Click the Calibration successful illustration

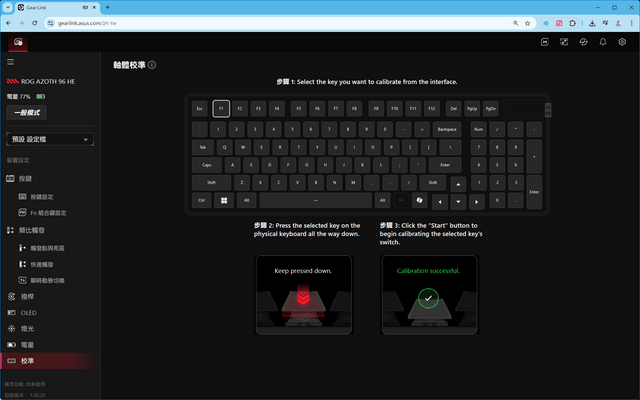[x=429, y=295]
